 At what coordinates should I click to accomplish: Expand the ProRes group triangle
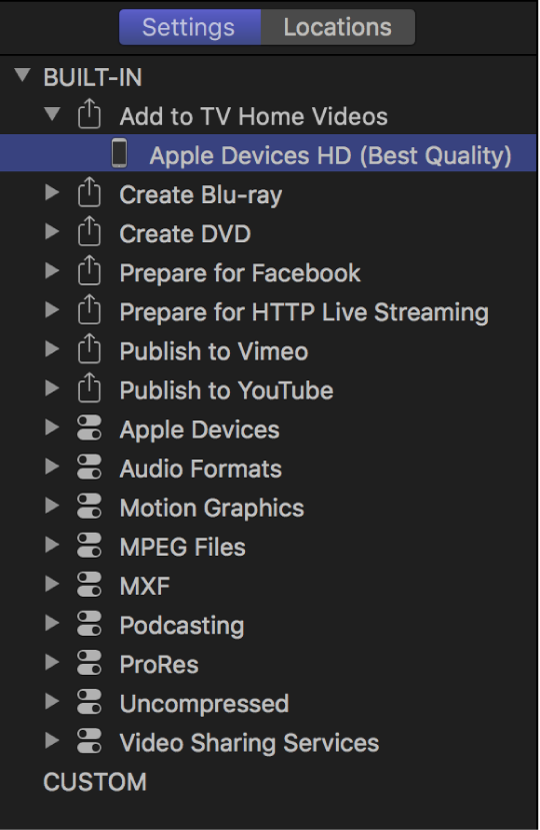click(x=52, y=662)
